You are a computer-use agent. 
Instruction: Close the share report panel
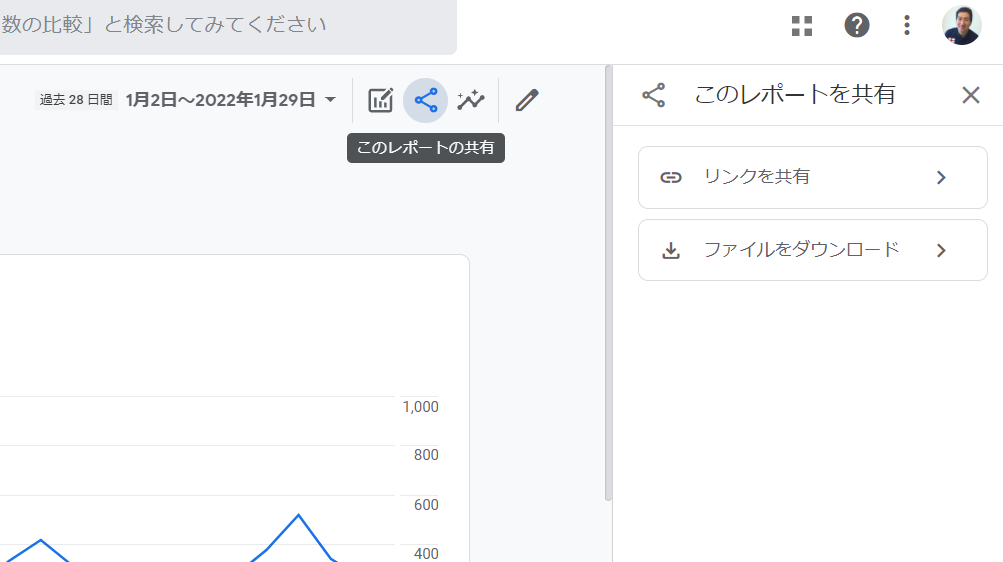point(970,95)
